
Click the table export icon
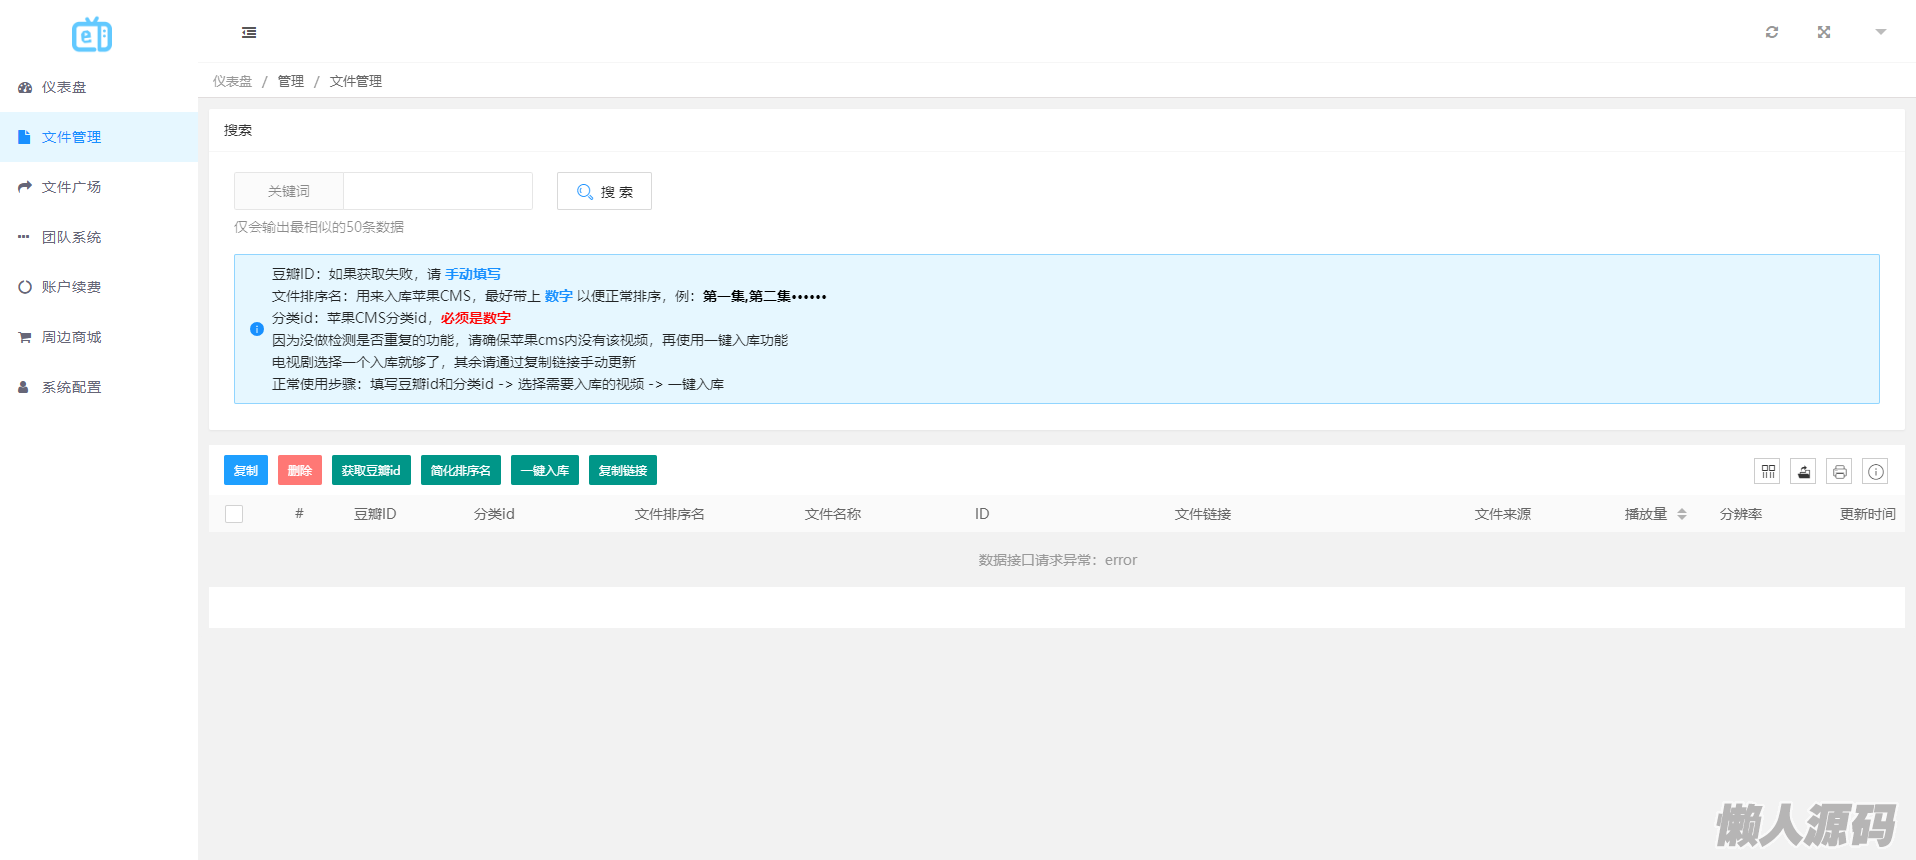pos(1803,471)
